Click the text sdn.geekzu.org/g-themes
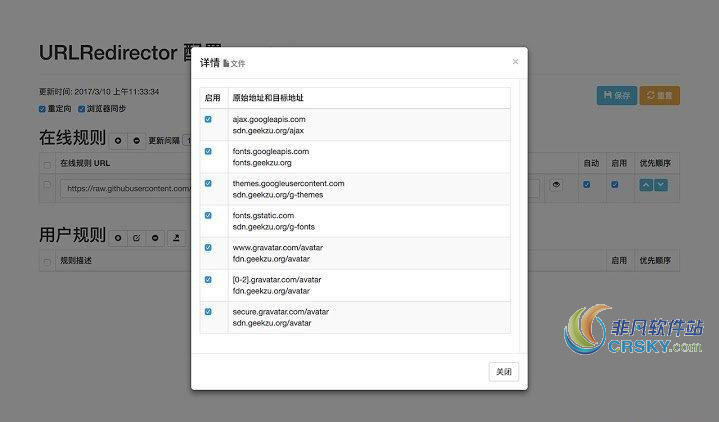 pos(278,195)
